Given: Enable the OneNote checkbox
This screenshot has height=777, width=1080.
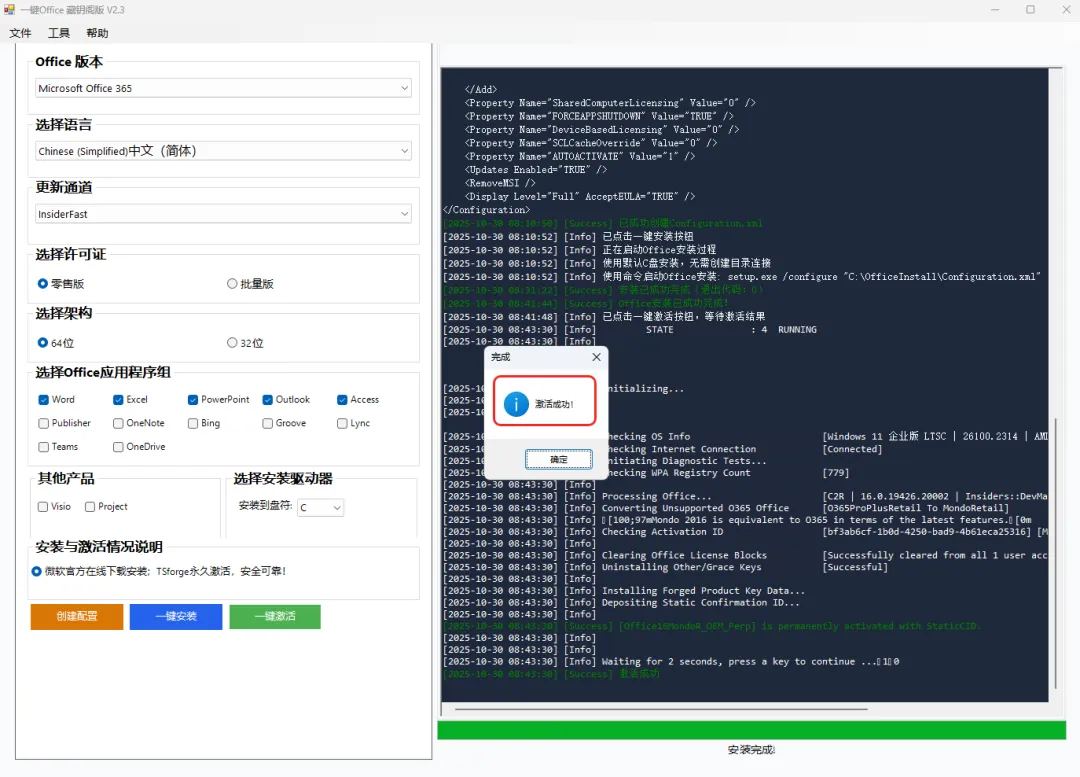Looking at the screenshot, I should [x=118, y=423].
